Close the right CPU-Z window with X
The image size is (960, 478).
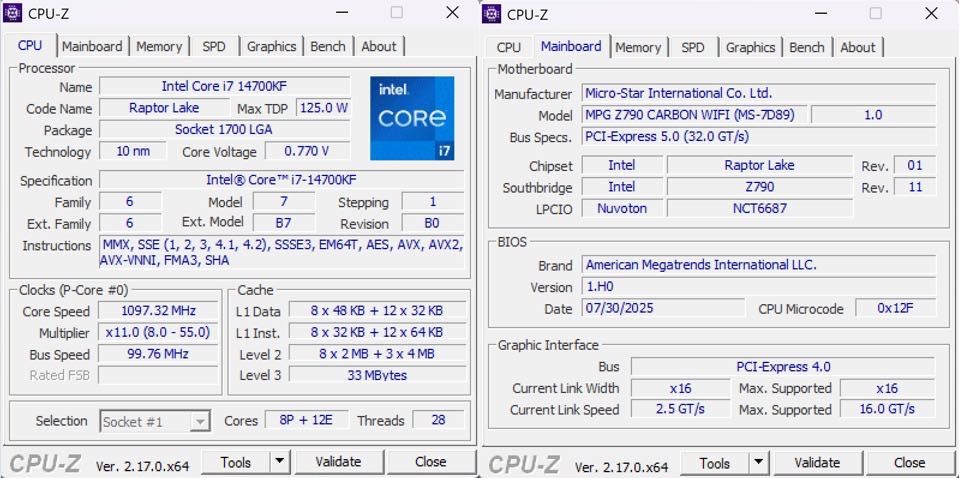(x=931, y=13)
